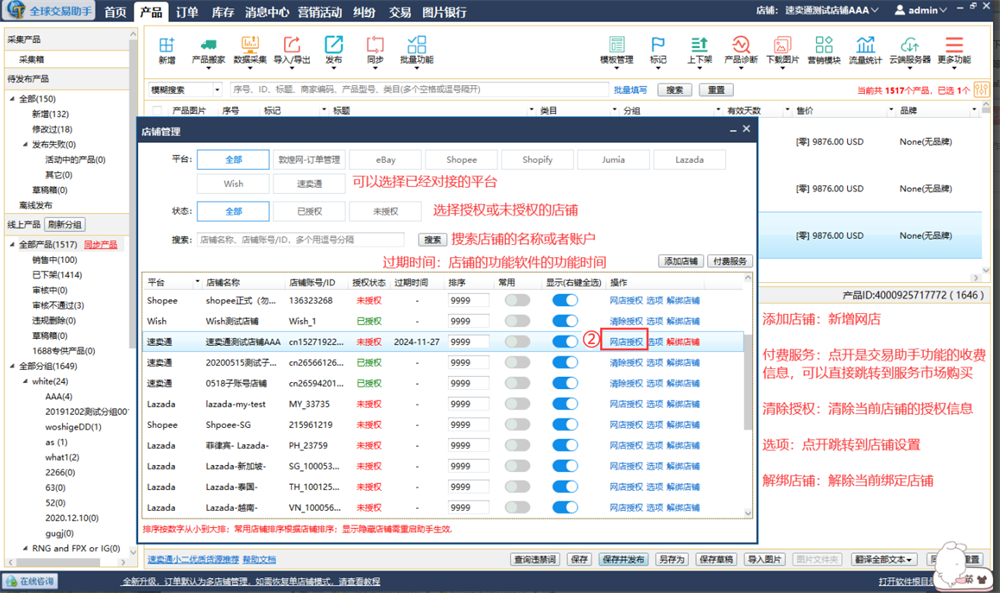Click the 下载图片 icon
The image size is (1000, 593).
point(783,45)
